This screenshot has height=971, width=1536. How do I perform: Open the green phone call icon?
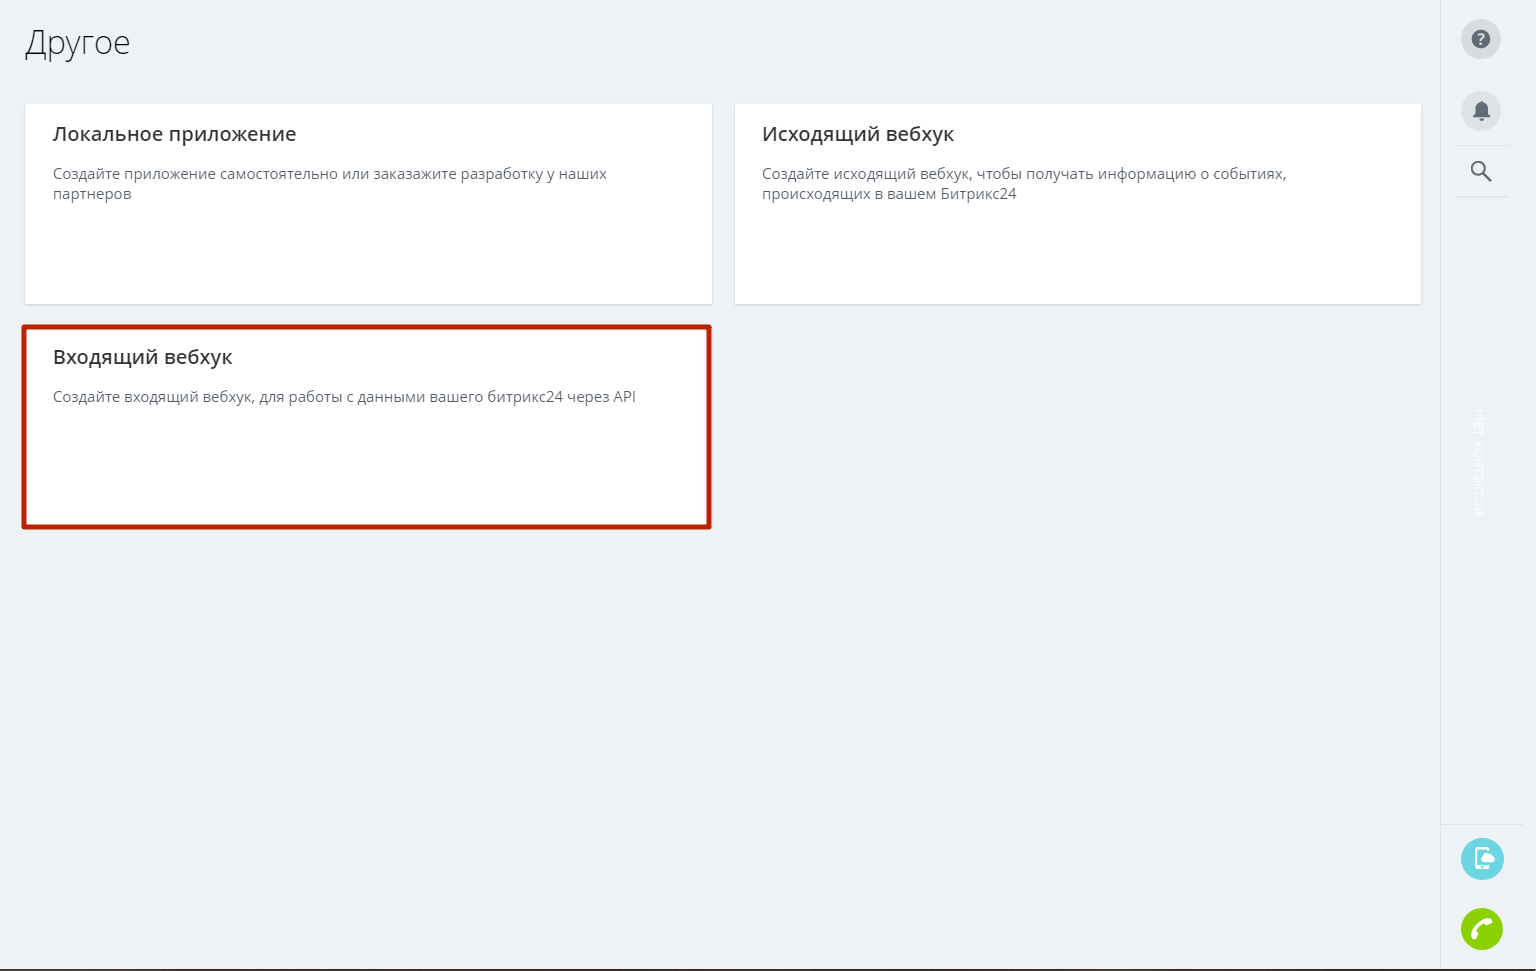tap(1482, 929)
